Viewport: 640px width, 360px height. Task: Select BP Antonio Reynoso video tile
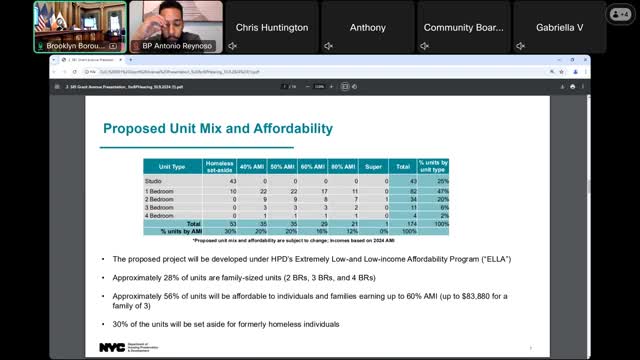click(x=176, y=27)
